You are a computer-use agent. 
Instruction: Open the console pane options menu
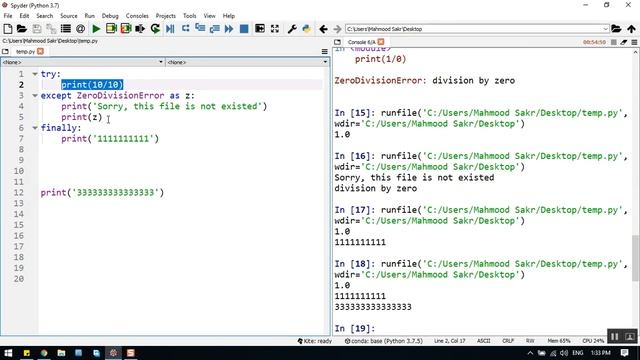pyautogui.click(x=634, y=42)
